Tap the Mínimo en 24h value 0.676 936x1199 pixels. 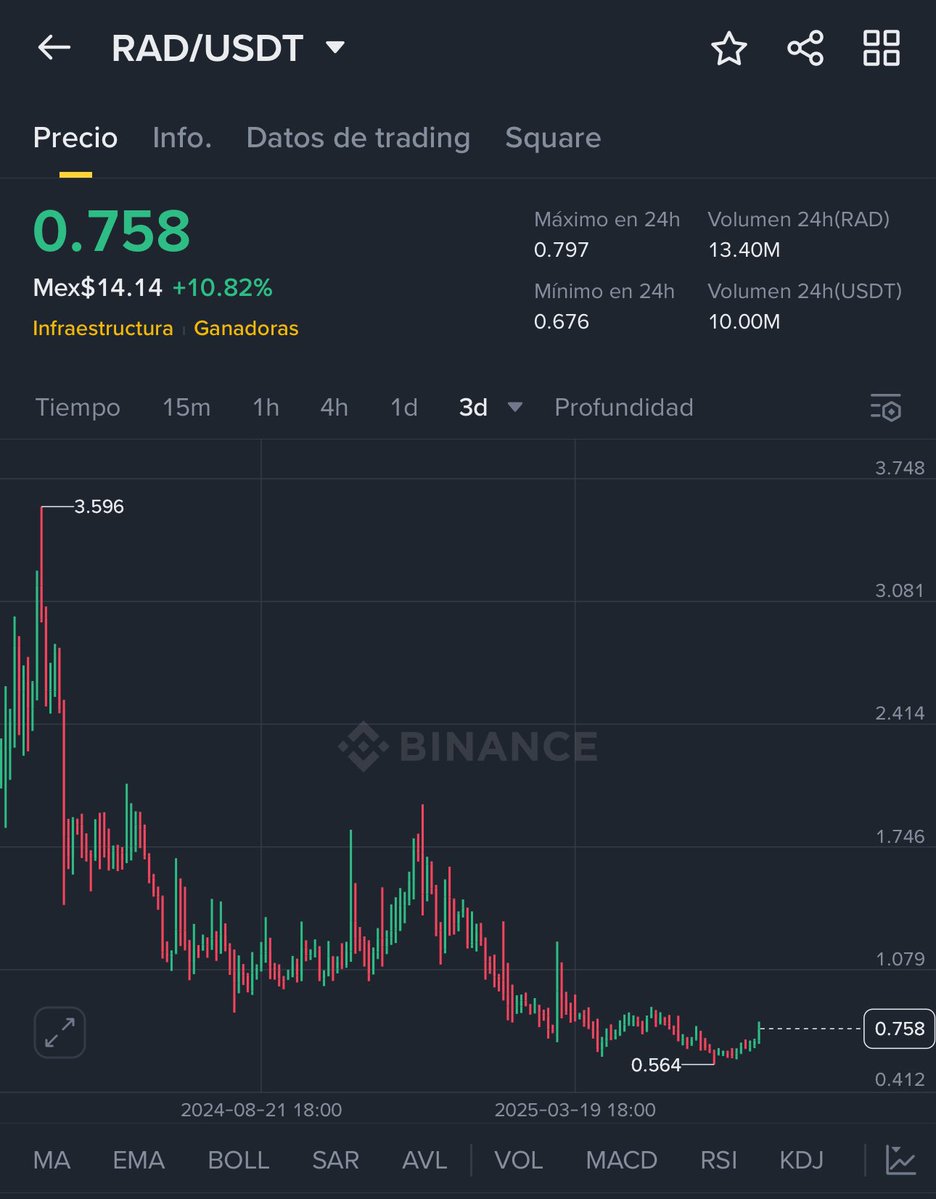pyautogui.click(x=561, y=321)
